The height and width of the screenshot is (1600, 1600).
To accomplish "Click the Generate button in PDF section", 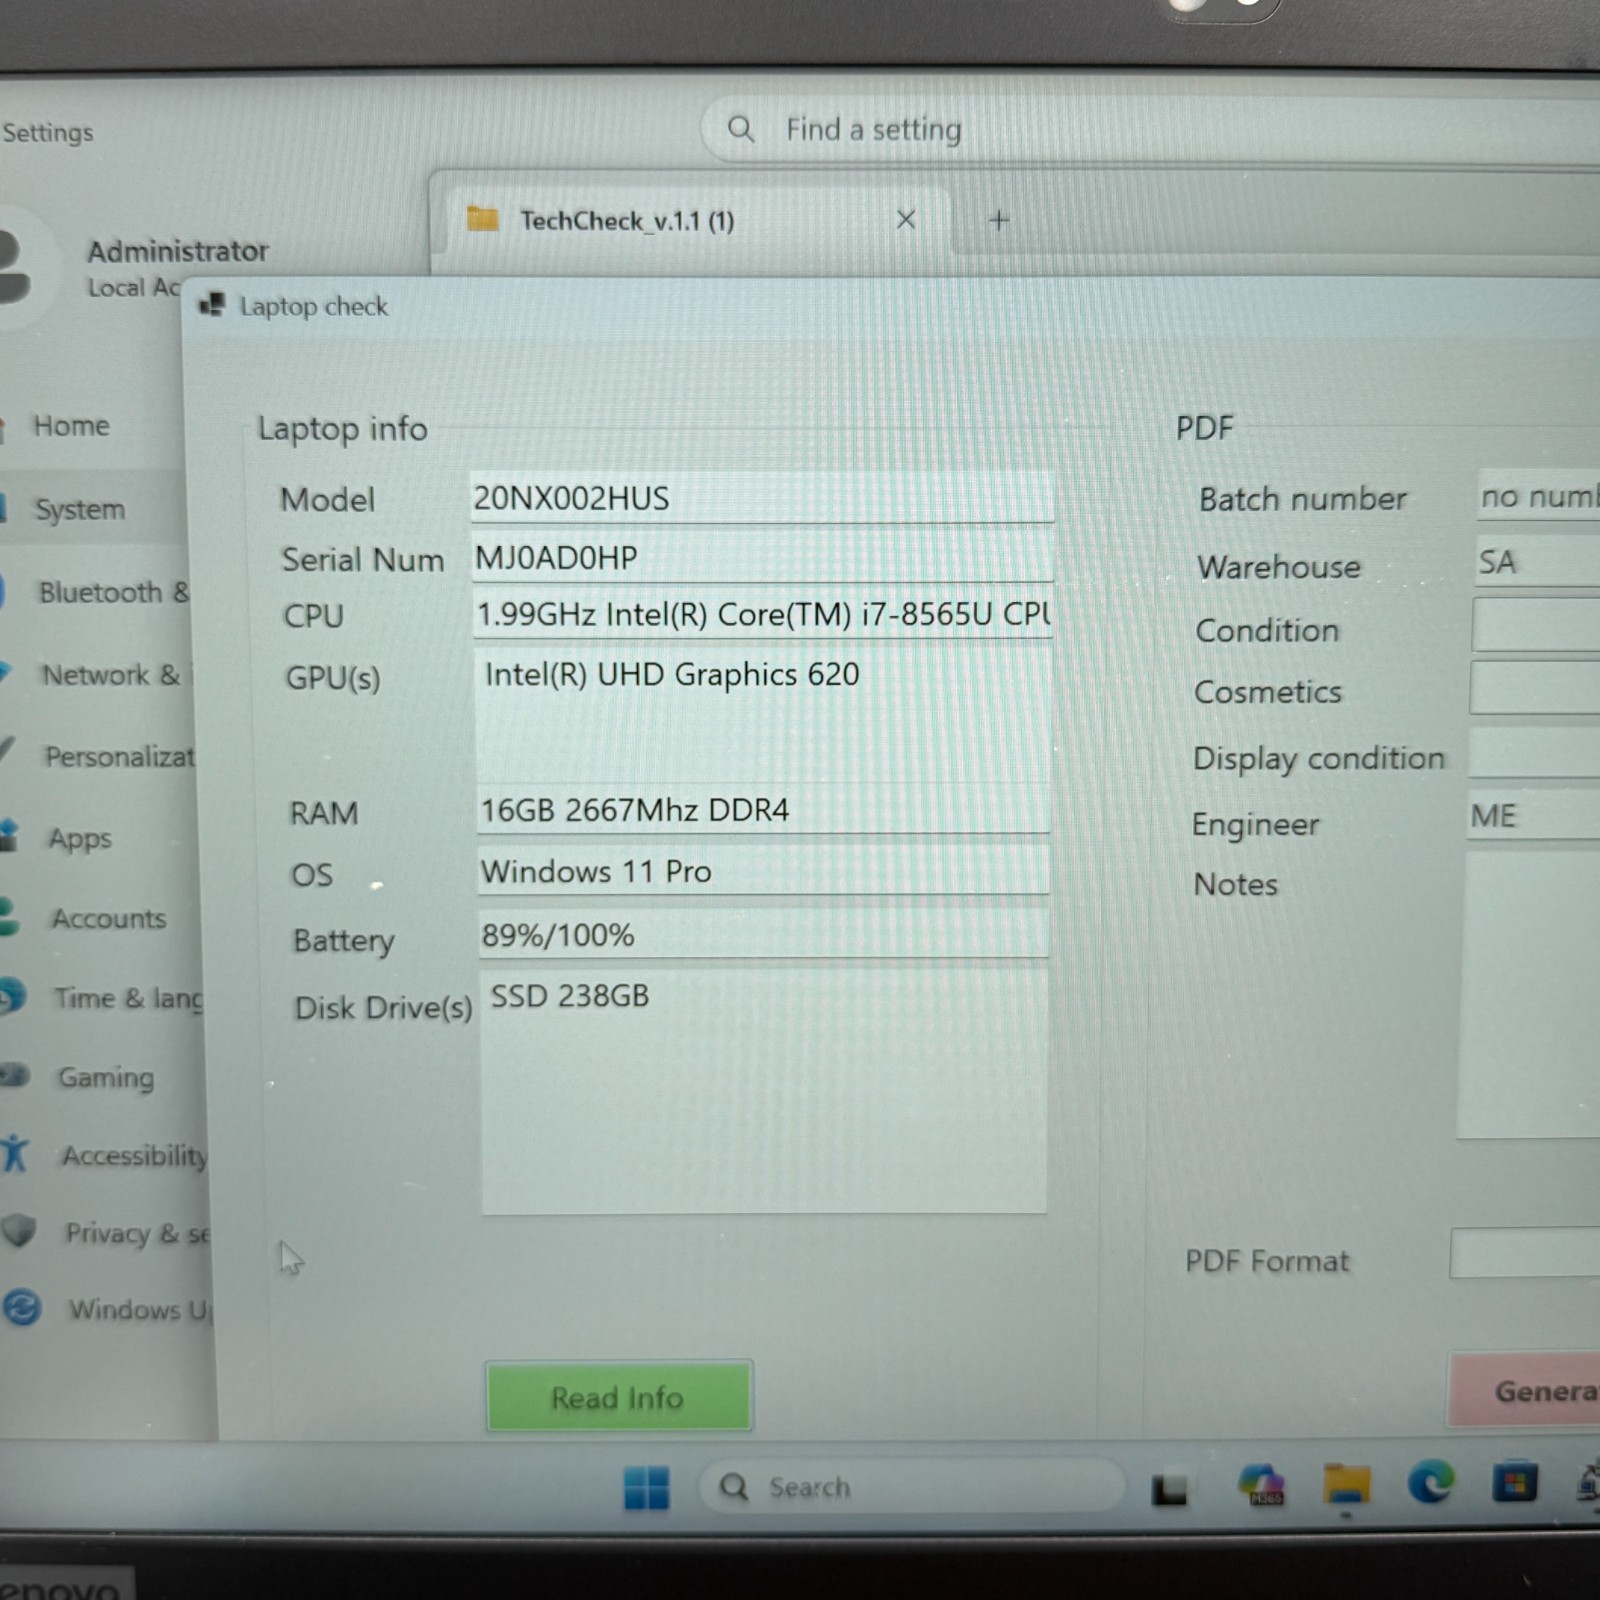I will click(x=1525, y=1390).
